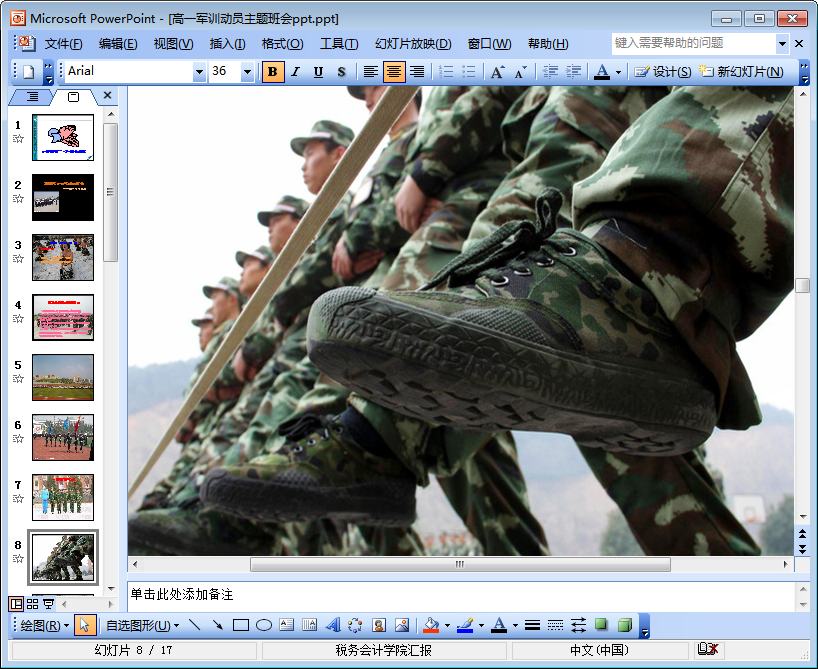Insert a horizontal text box

click(x=286, y=625)
